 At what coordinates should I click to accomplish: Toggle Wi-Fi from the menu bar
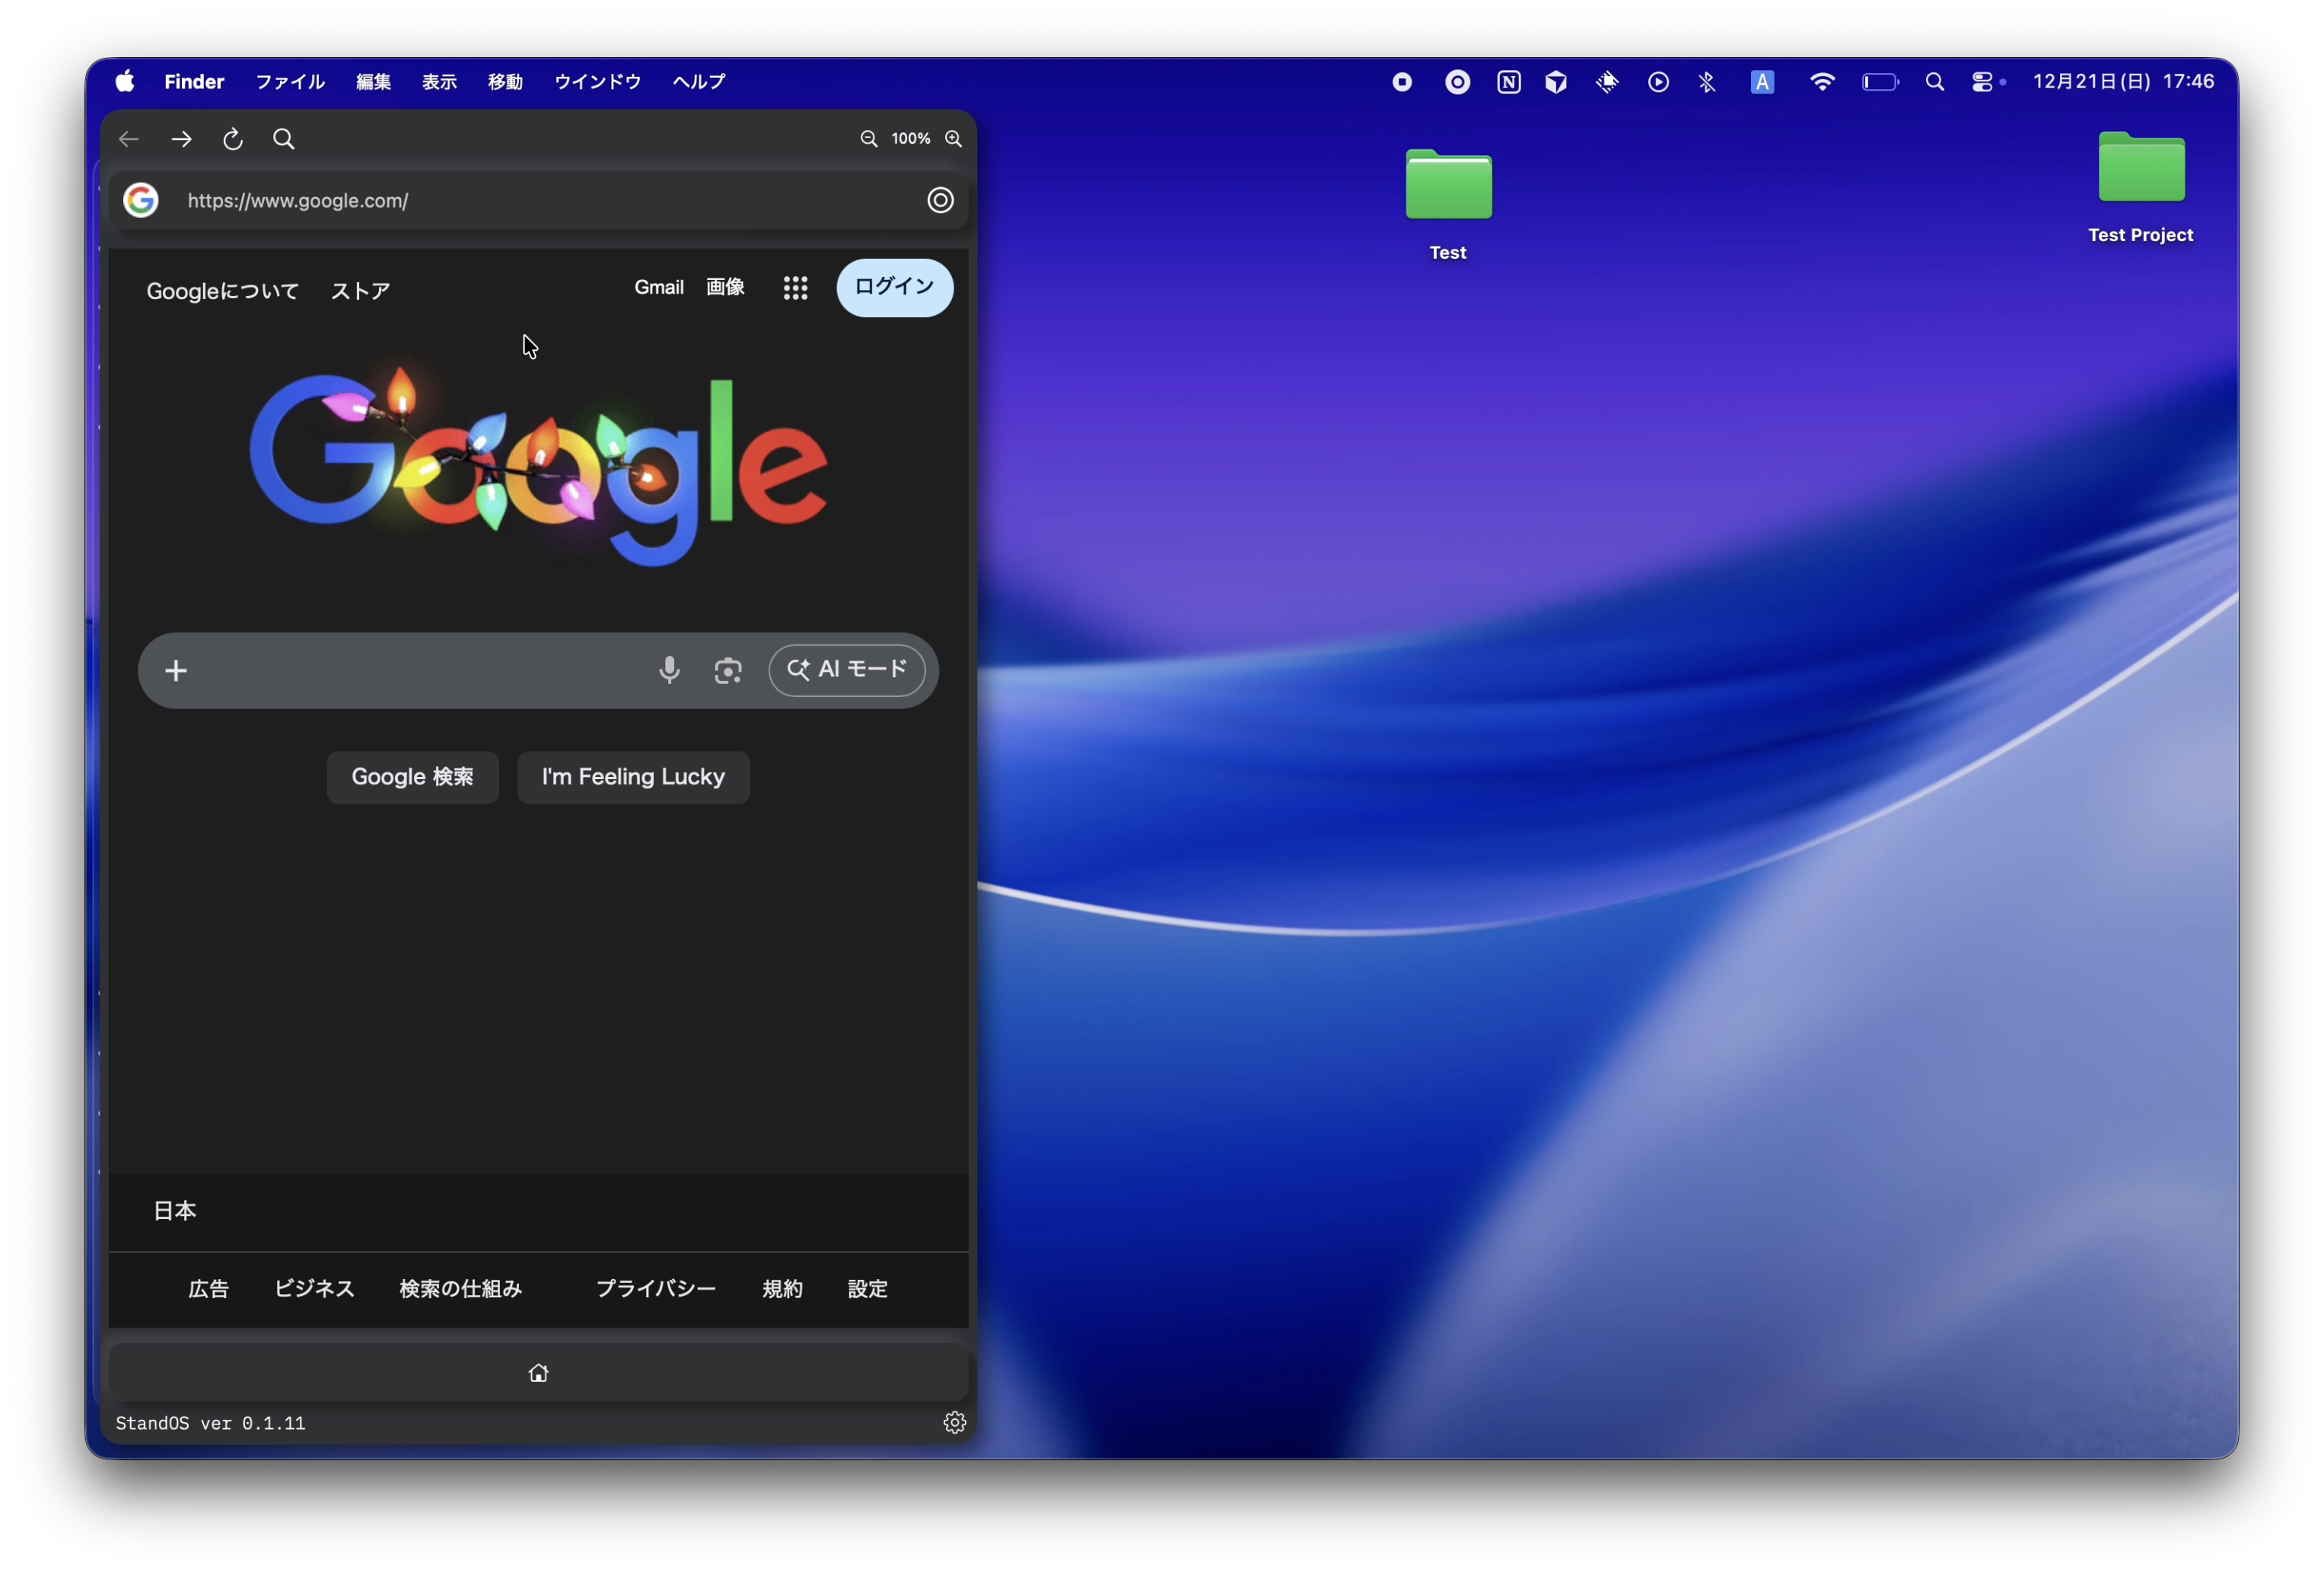(x=1822, y=81)
